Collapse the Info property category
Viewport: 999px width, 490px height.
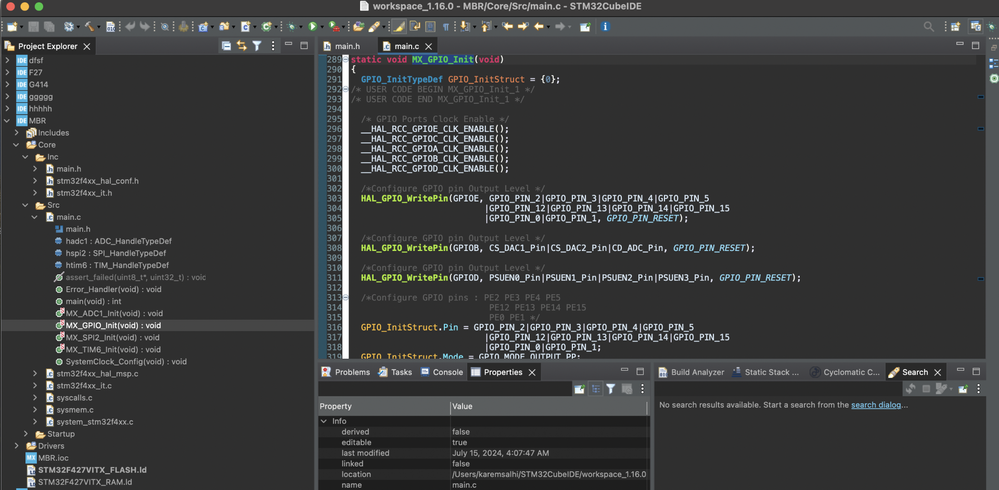[x=324, y=421]
